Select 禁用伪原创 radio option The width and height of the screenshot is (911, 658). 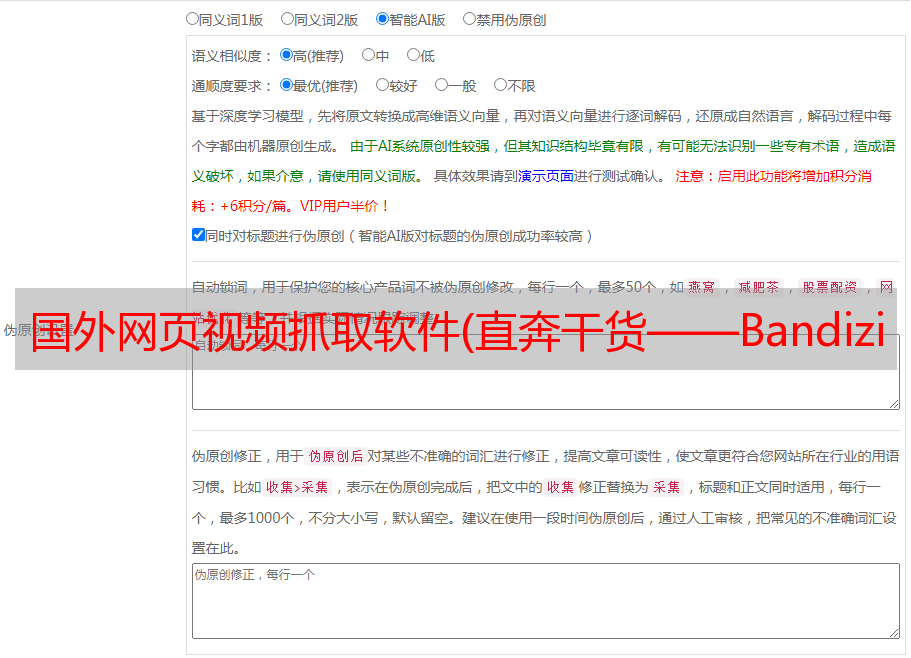tap(469, 19)
